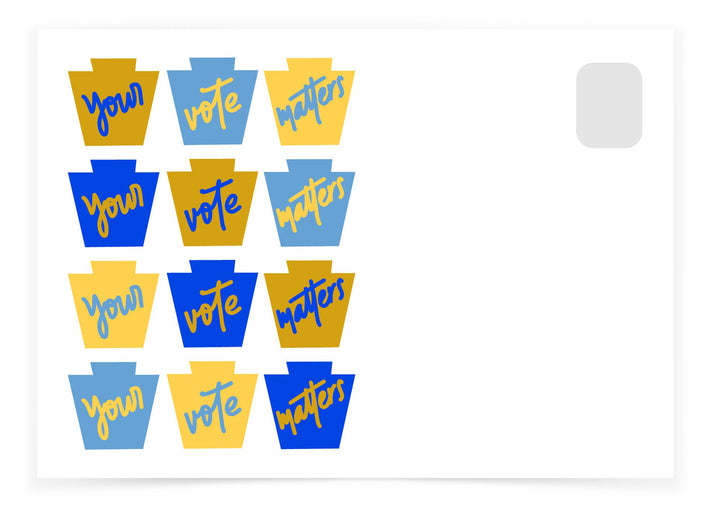
Task: Click the pale yellow 'vote' keystone badge
Action: tap(212, 404)
